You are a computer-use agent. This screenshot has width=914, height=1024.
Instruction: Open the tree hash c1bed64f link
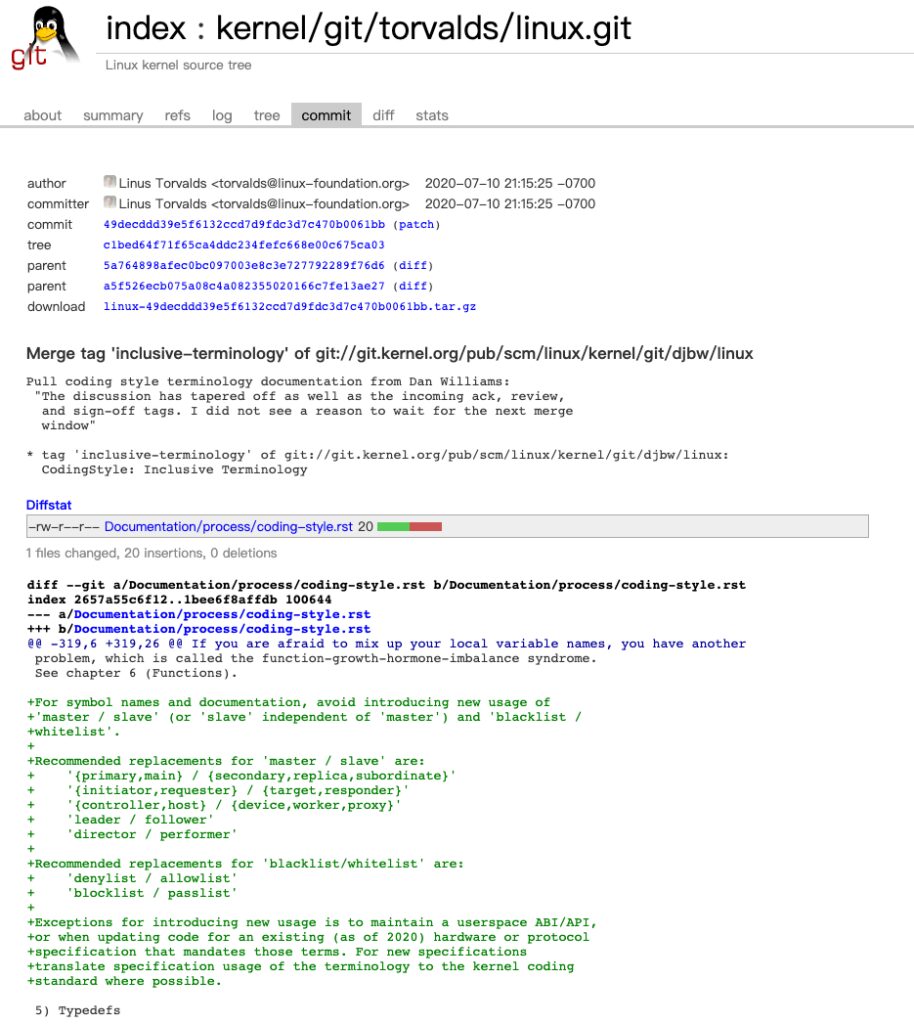(244, 245)
